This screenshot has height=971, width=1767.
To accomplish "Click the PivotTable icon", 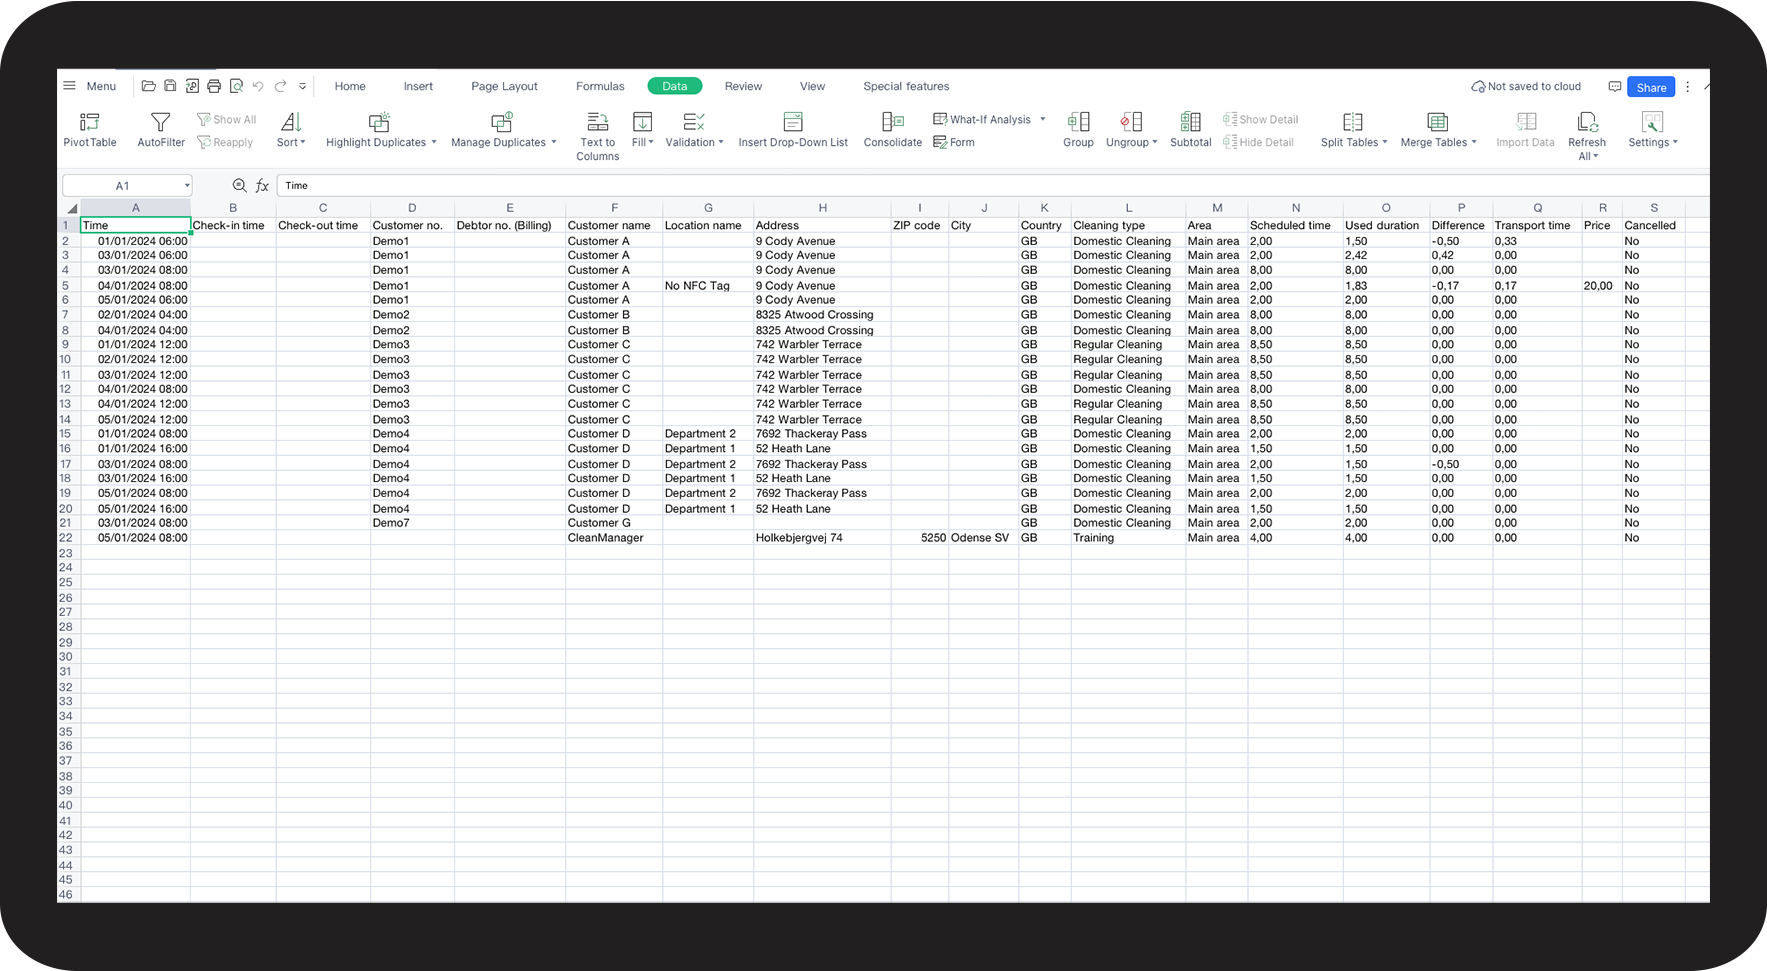I will [90, 123].
